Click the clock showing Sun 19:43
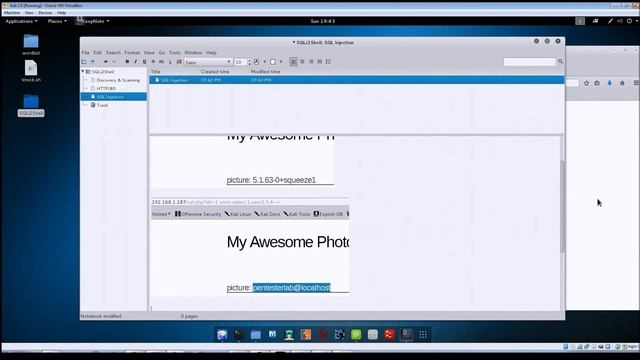 pos(322,21)
